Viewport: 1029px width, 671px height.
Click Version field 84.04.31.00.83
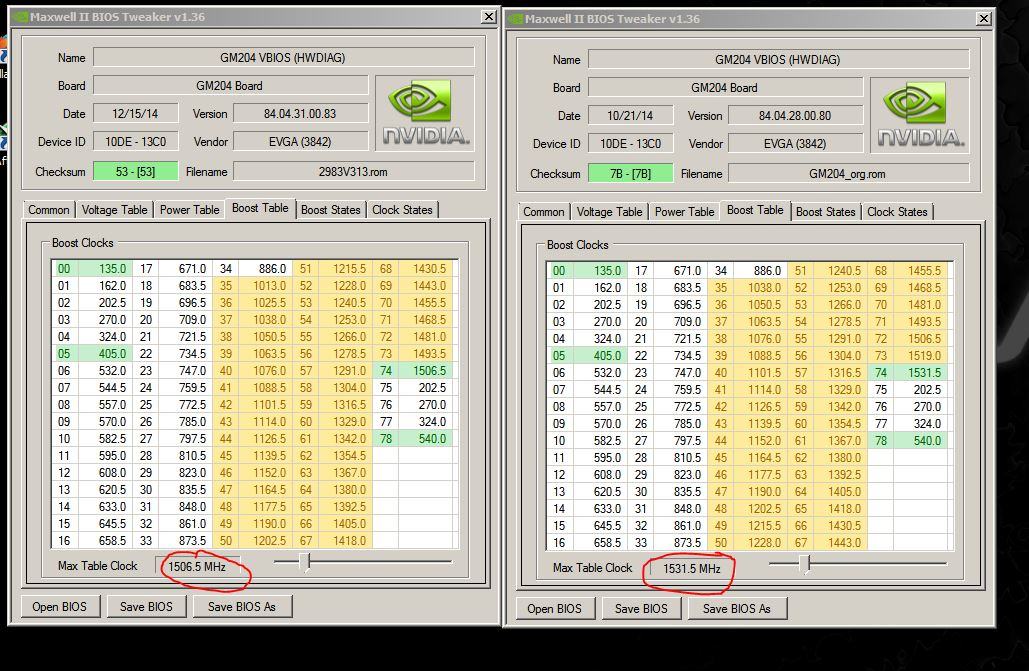coord(301,114)
